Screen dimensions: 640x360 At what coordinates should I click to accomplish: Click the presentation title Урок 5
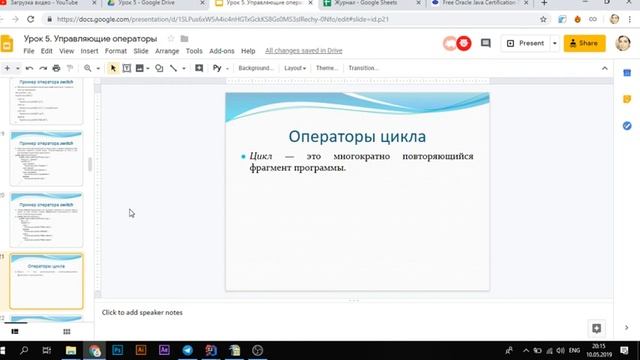[90, 39]
